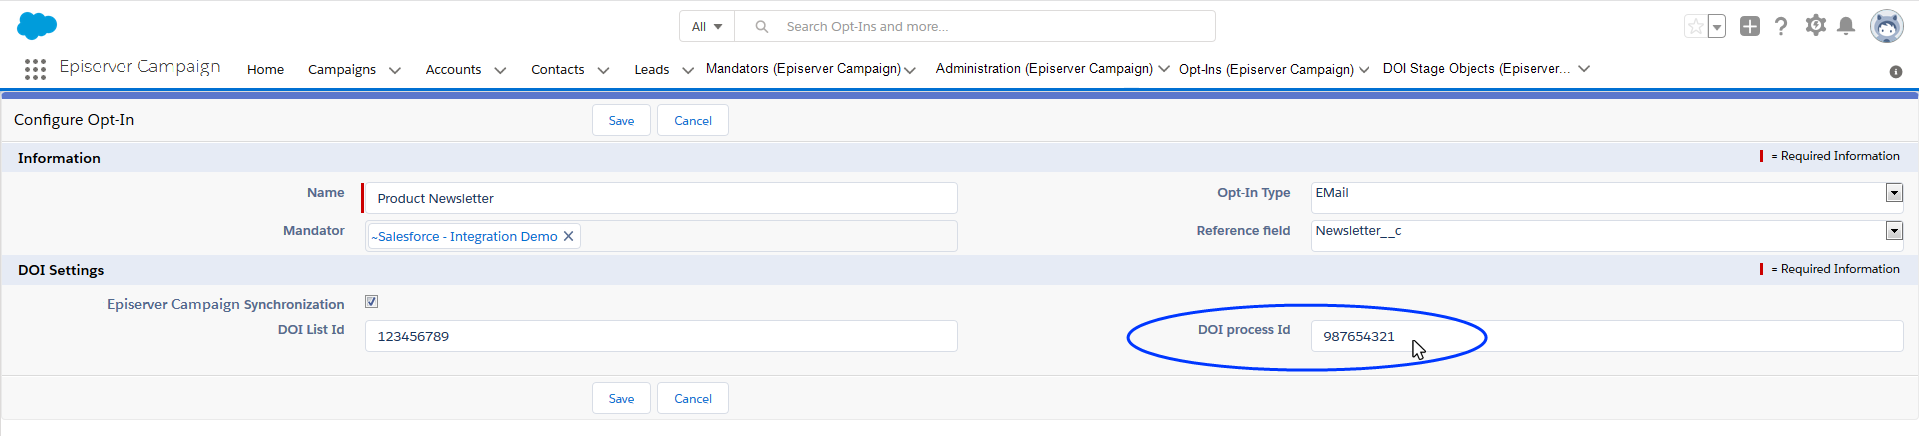Open the All search scope dropdown
This screenshot has height=436, width=1919.
707,27
